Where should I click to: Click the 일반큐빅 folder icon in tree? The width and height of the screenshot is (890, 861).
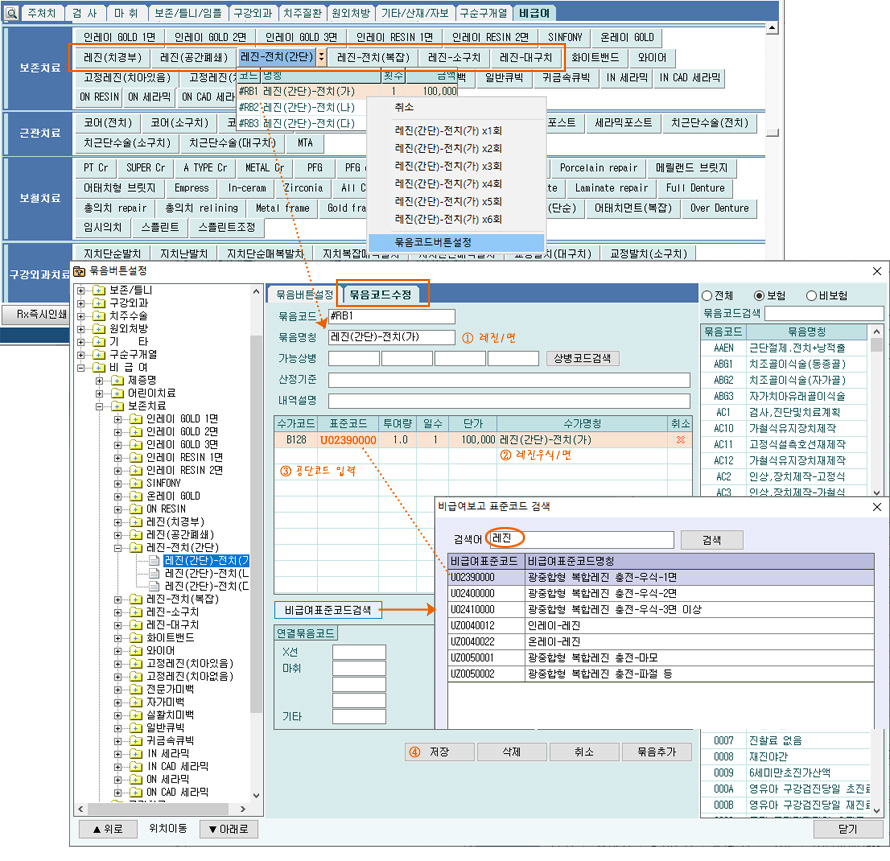[x=135, y=729]
